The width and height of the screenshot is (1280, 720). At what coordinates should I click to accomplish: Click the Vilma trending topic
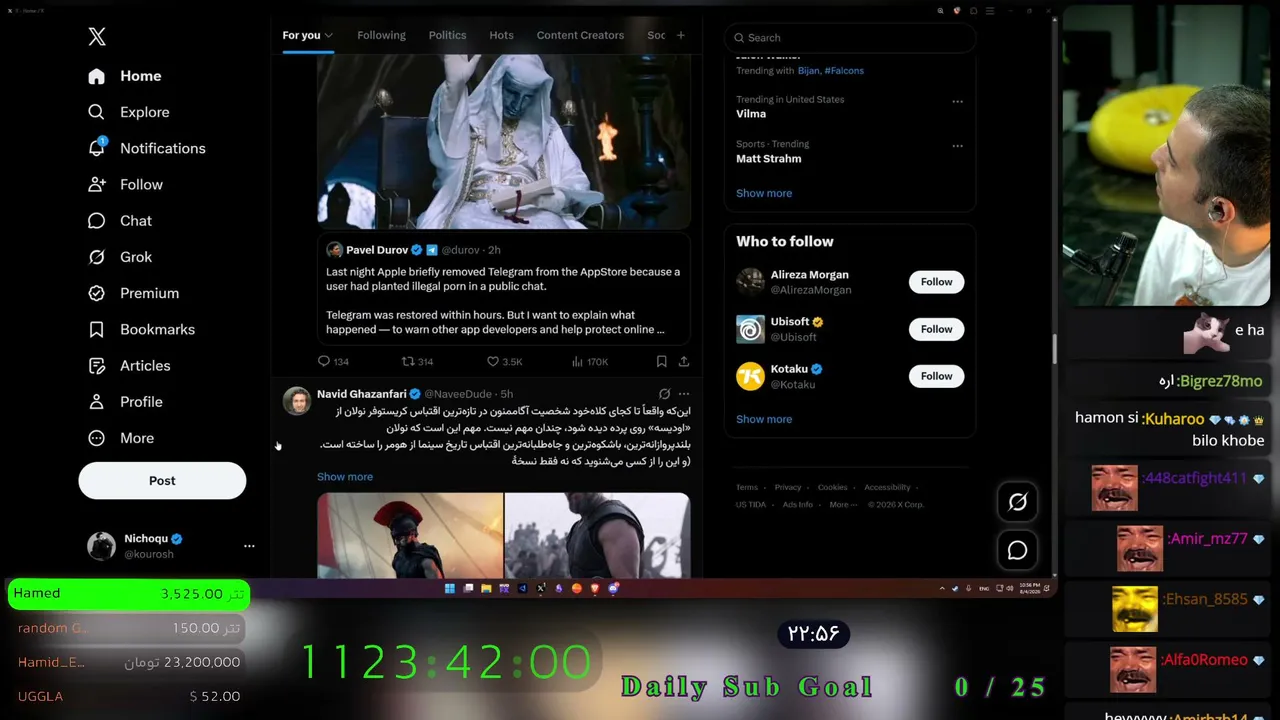(751, 114)
